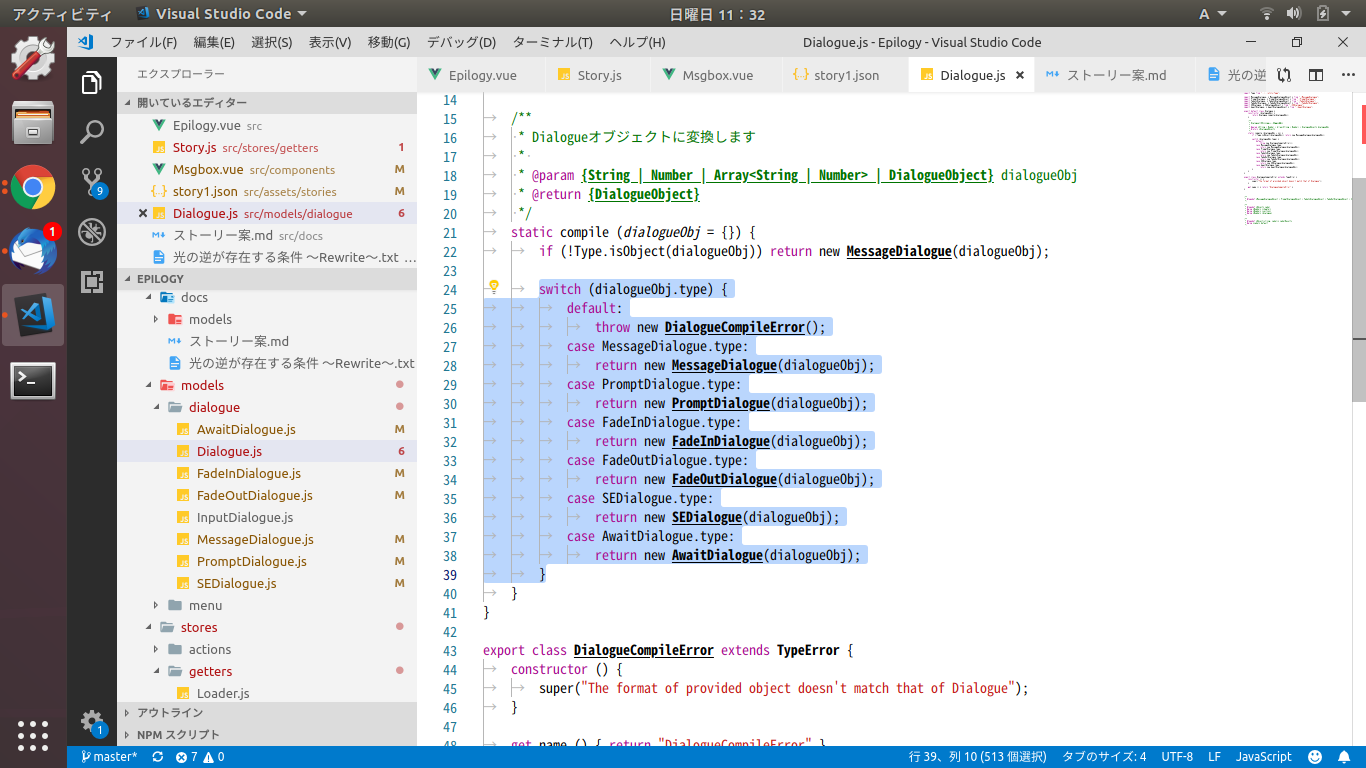This screenshot has width=1366, height=768.
Task: Click the sync changes icon in status bar
Action: pyautogui.click(x=158, y=757)
